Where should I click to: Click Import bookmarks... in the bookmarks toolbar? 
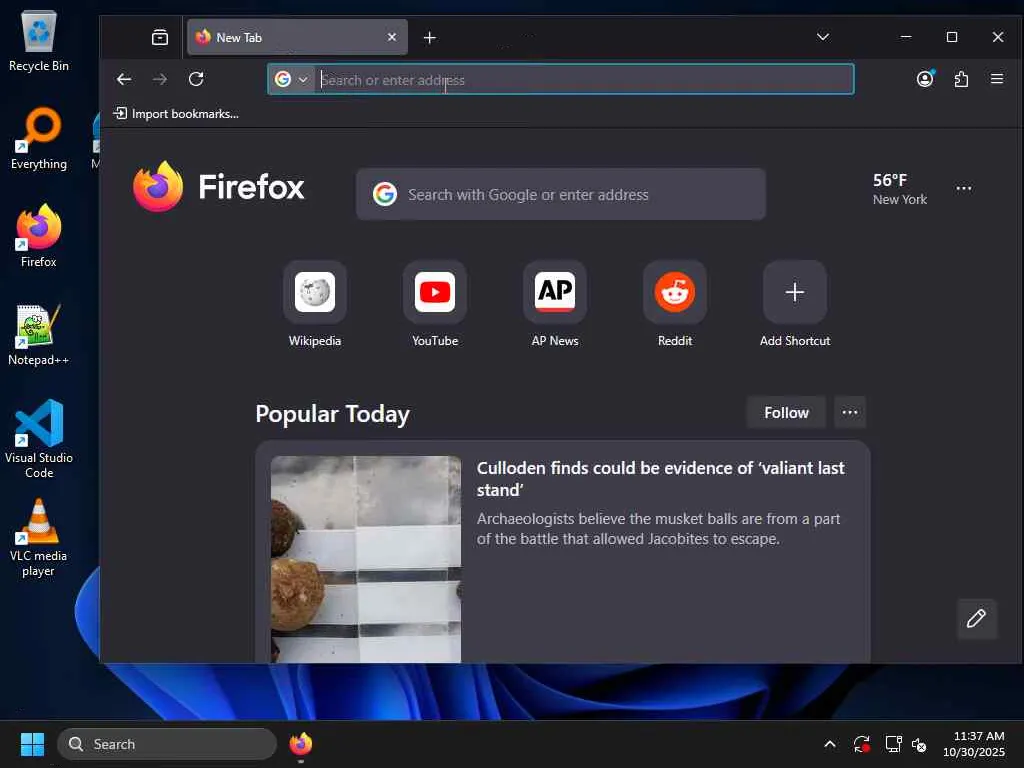[176, 114]
